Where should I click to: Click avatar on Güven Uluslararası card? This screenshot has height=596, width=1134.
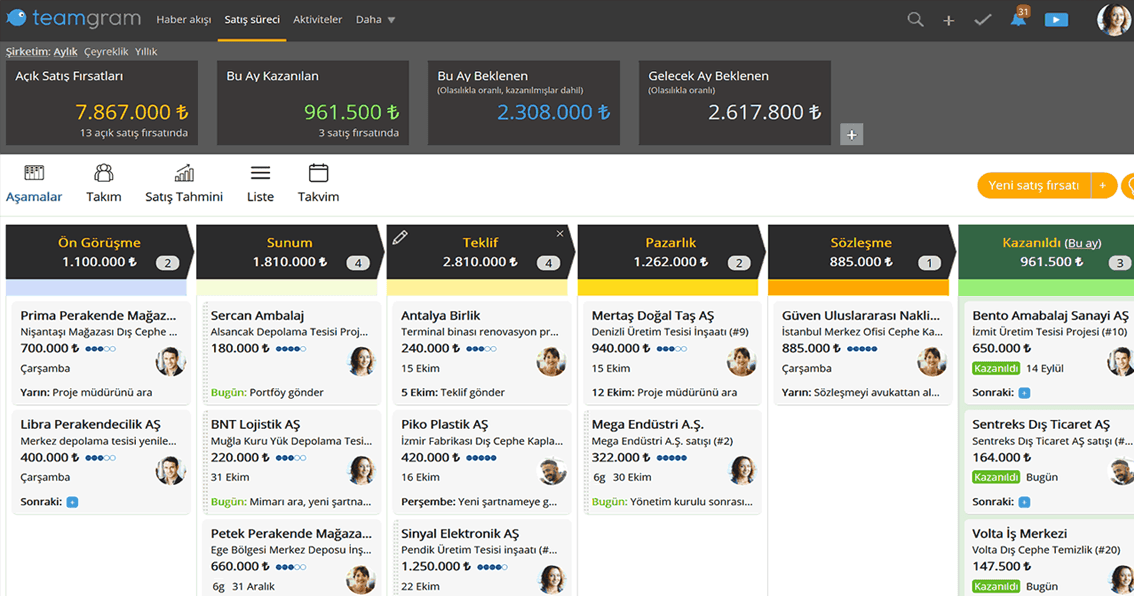coord(932,362)
